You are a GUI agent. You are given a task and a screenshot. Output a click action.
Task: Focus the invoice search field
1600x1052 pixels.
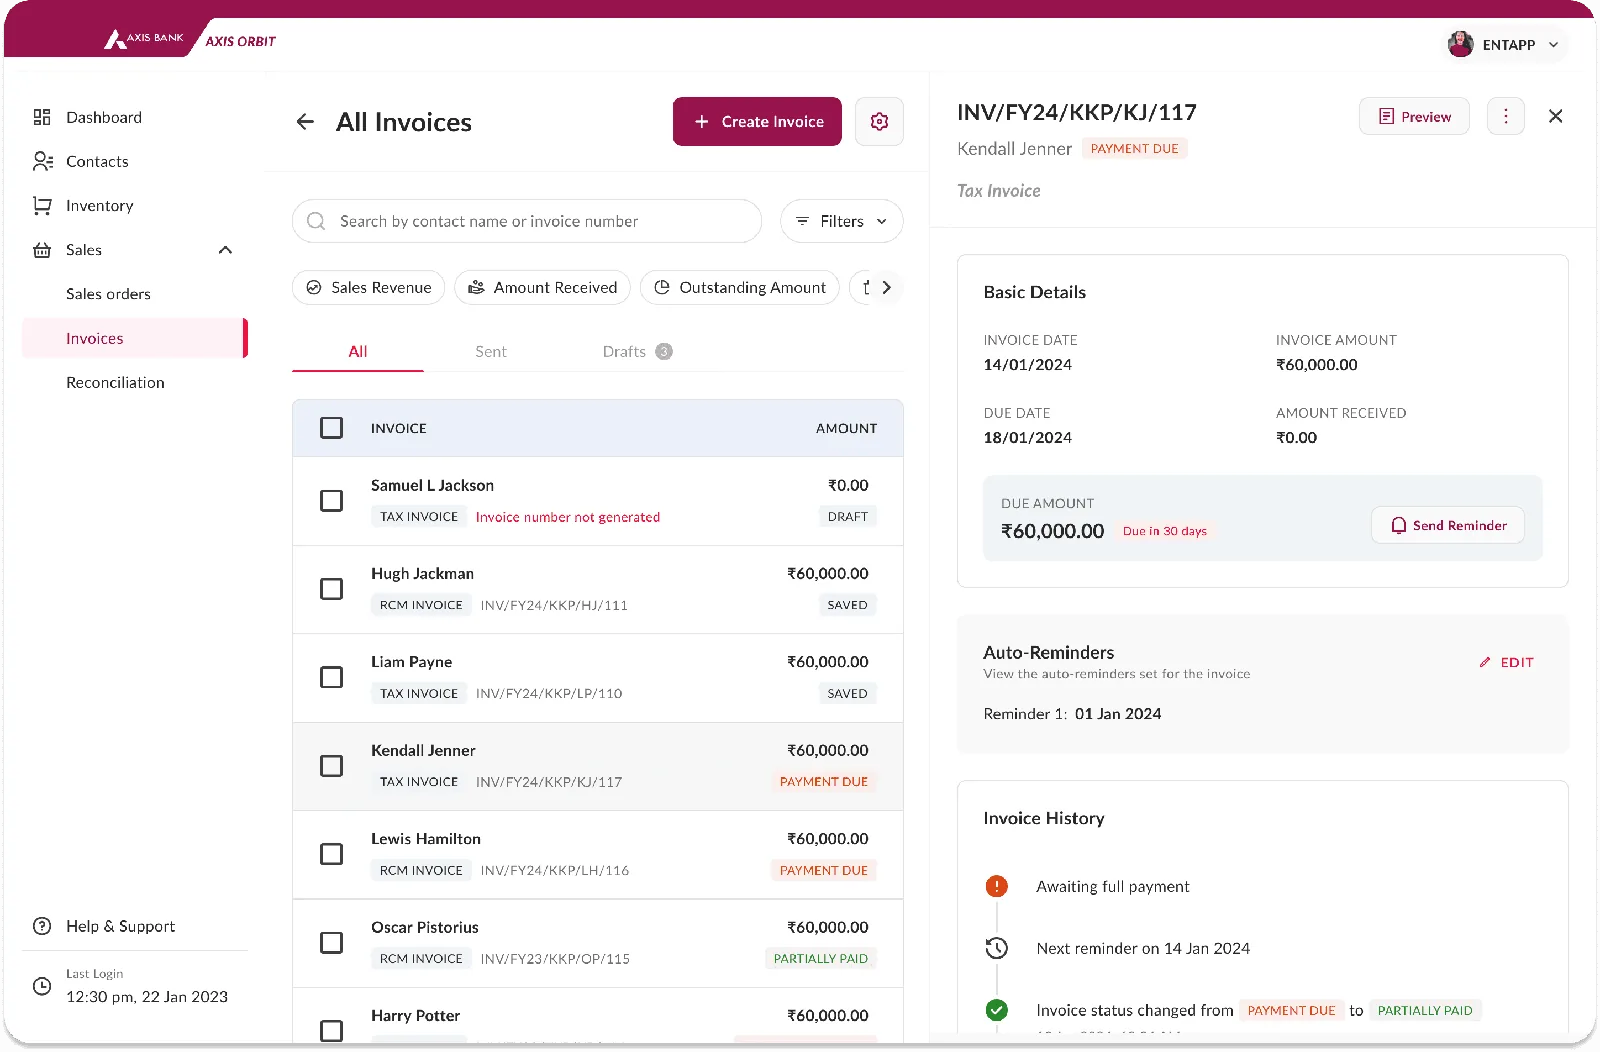click(527, 221)
